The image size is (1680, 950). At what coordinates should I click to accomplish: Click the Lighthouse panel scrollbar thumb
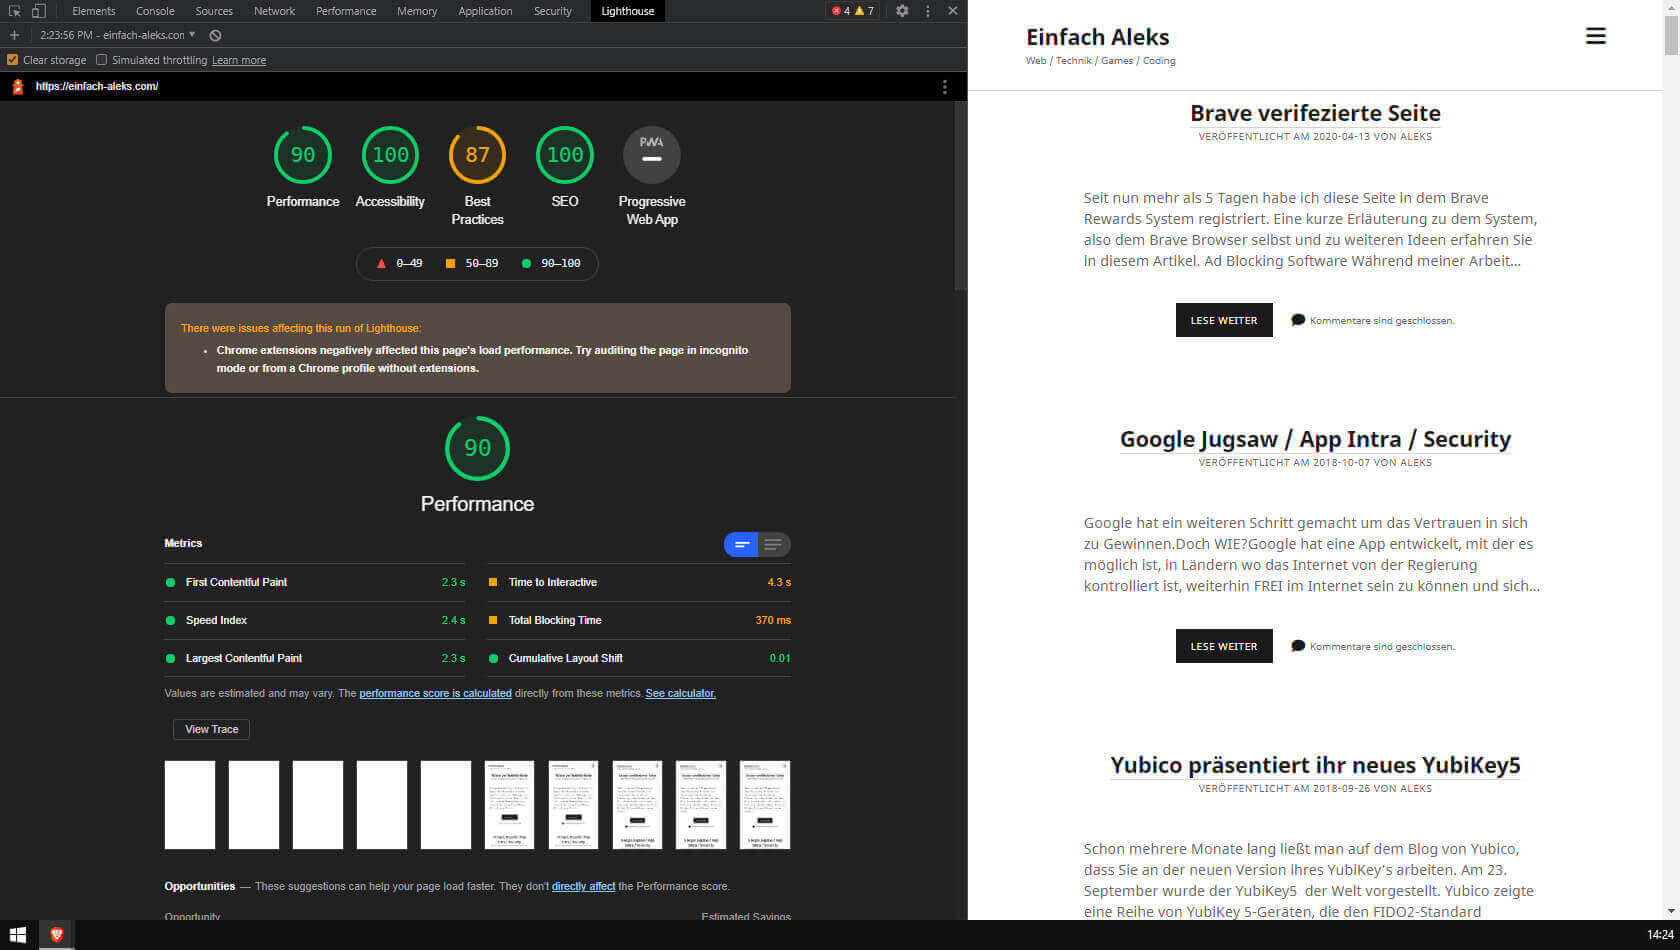(x=961, y=195)
